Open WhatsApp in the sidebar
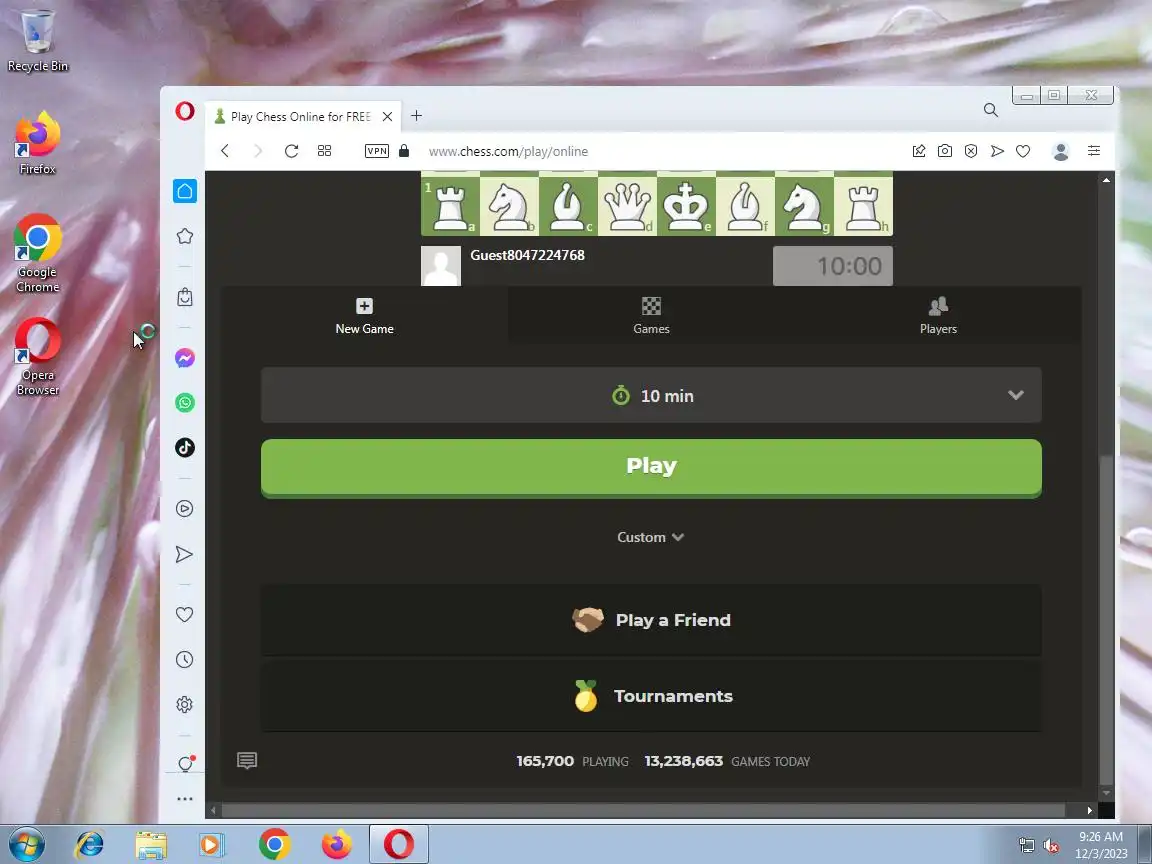The height and width of the screenshot is (864, 1152). tap(185, 403)
